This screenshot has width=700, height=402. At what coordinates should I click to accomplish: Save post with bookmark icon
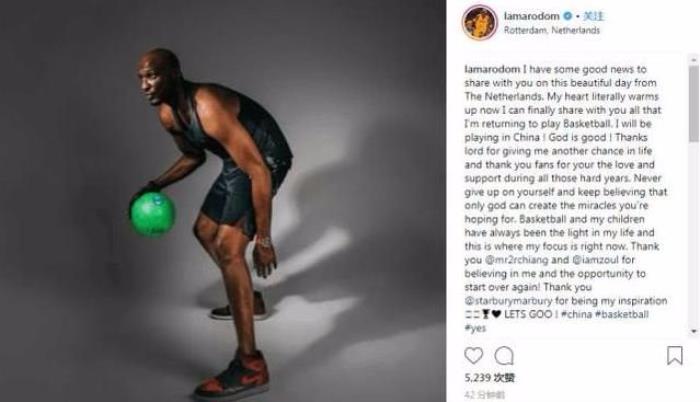[x=675, y=356]
